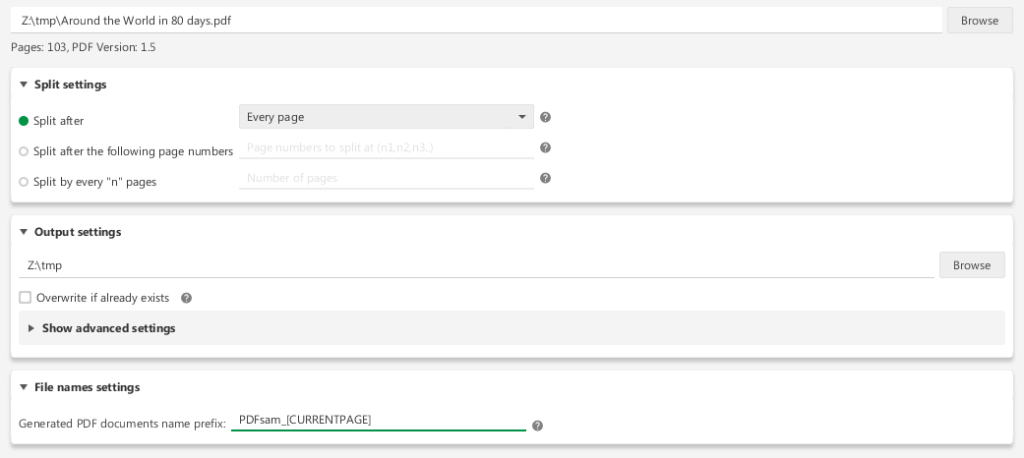Open the Every page dropdown
Image resolution: width=1024 pixels, height=458 pixels.
(386, 117)
